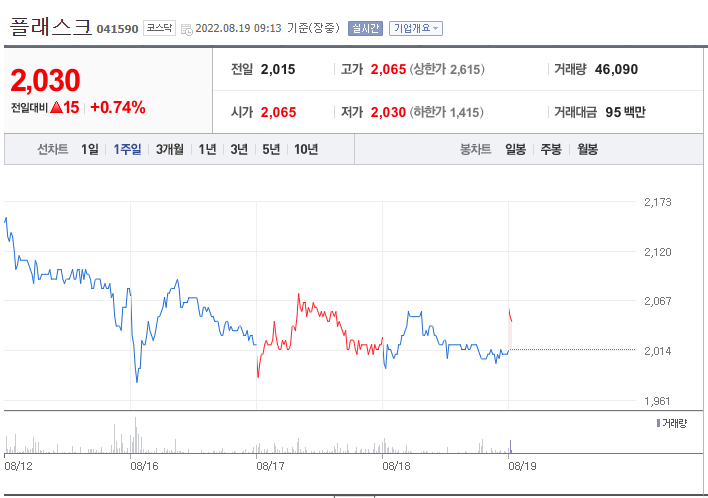Click the 전일 value 2,015
This screenshot has width=708, height=498.
click(x=278, y=69)
